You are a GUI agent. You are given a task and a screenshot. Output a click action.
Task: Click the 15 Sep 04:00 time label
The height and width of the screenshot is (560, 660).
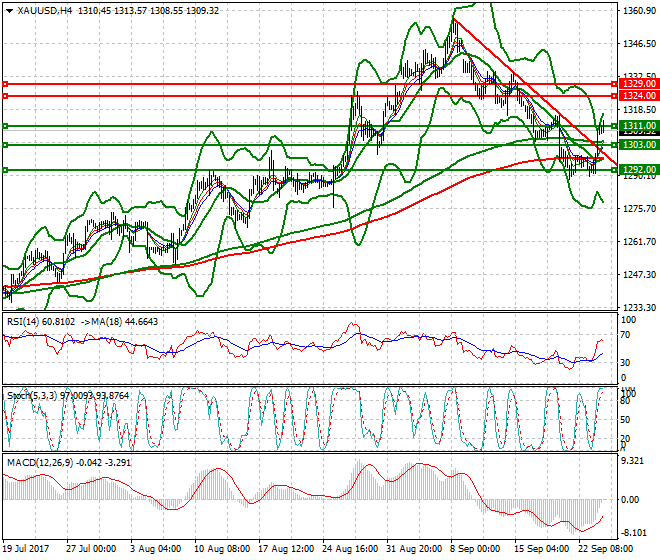point(542,549)
